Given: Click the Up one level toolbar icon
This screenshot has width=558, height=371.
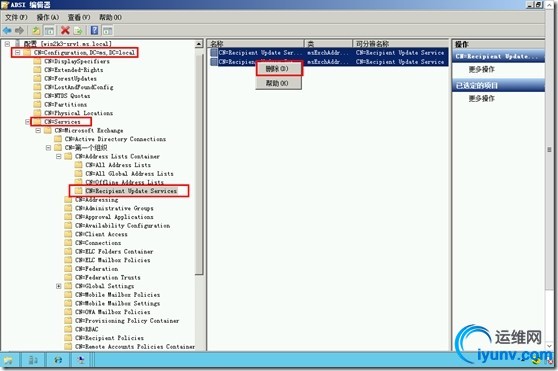Looking at the screenshot, I should click(36, 31).
